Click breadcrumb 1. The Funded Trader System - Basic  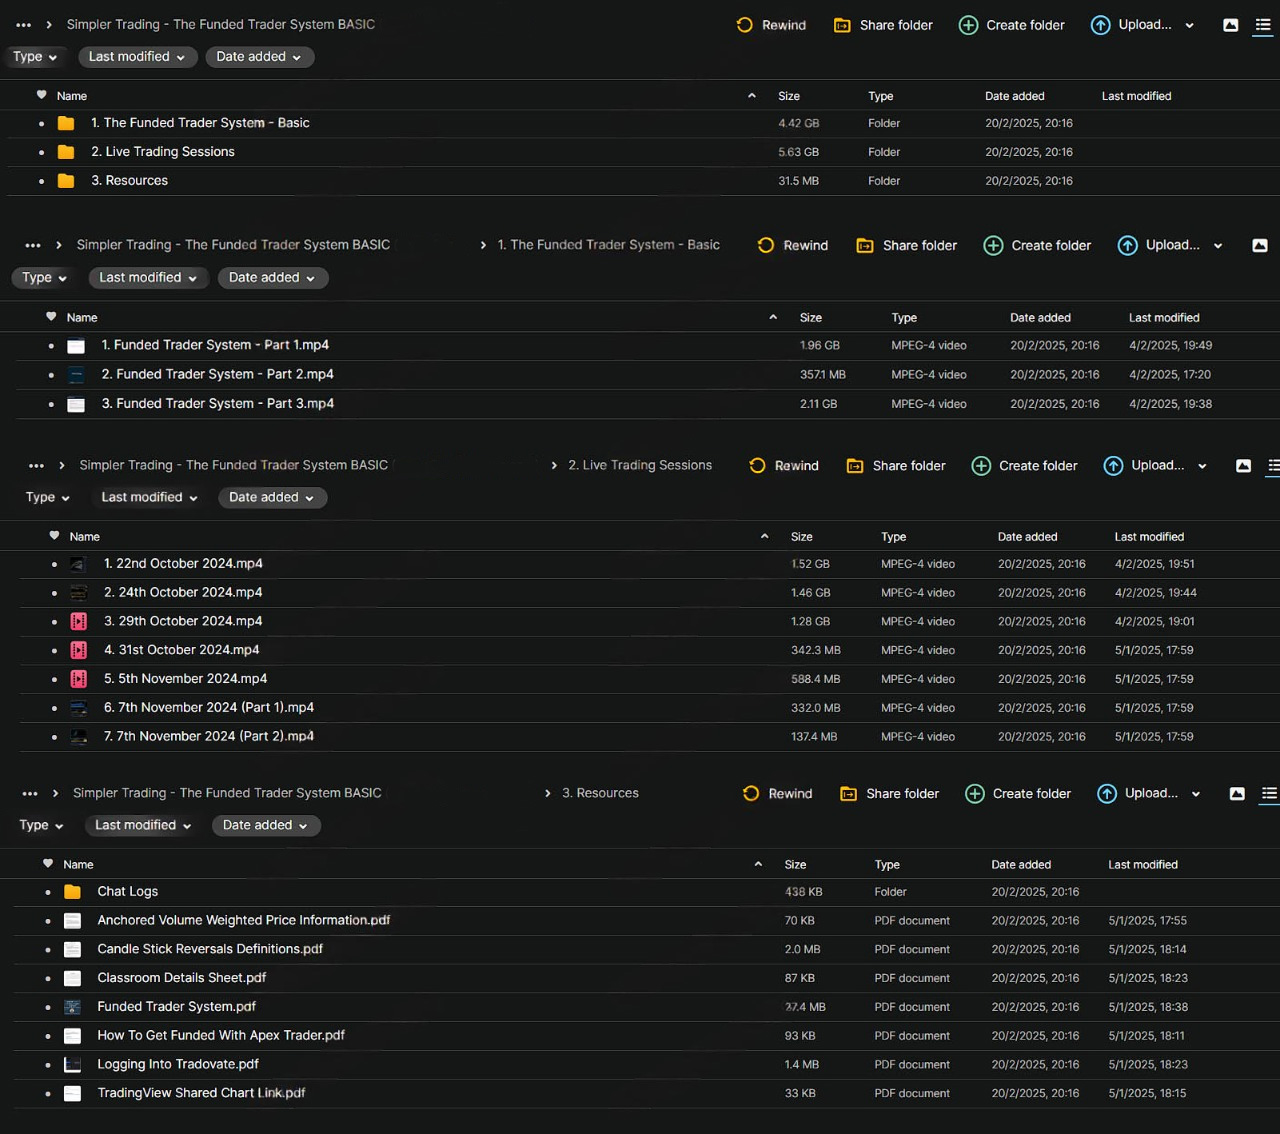click(x=608, y=245)
